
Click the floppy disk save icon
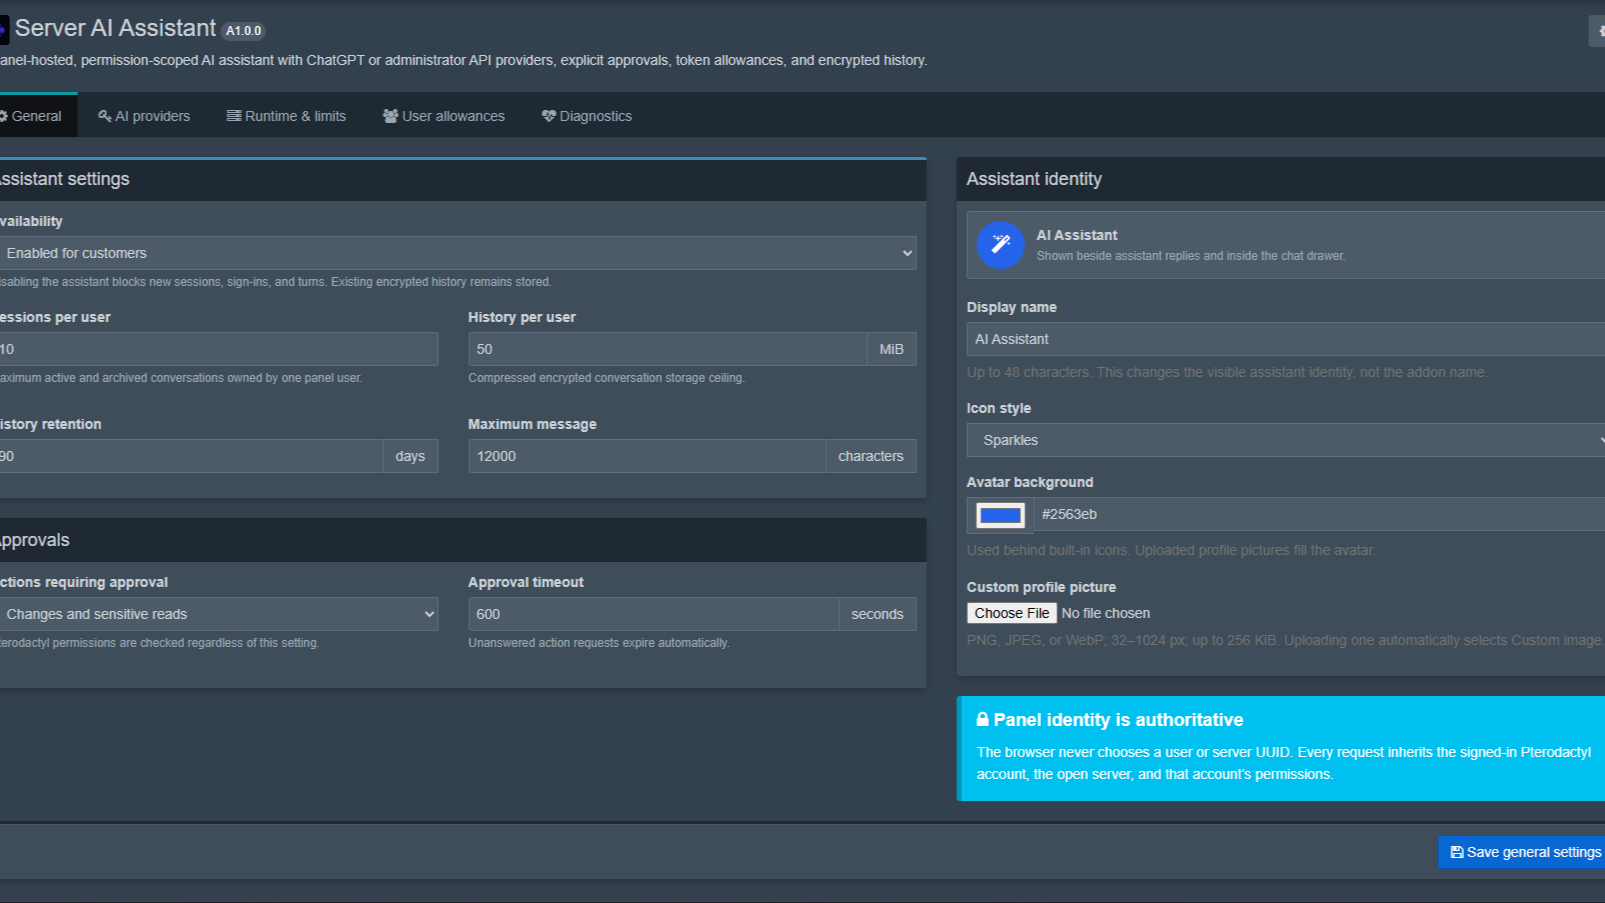point(1457,852)
